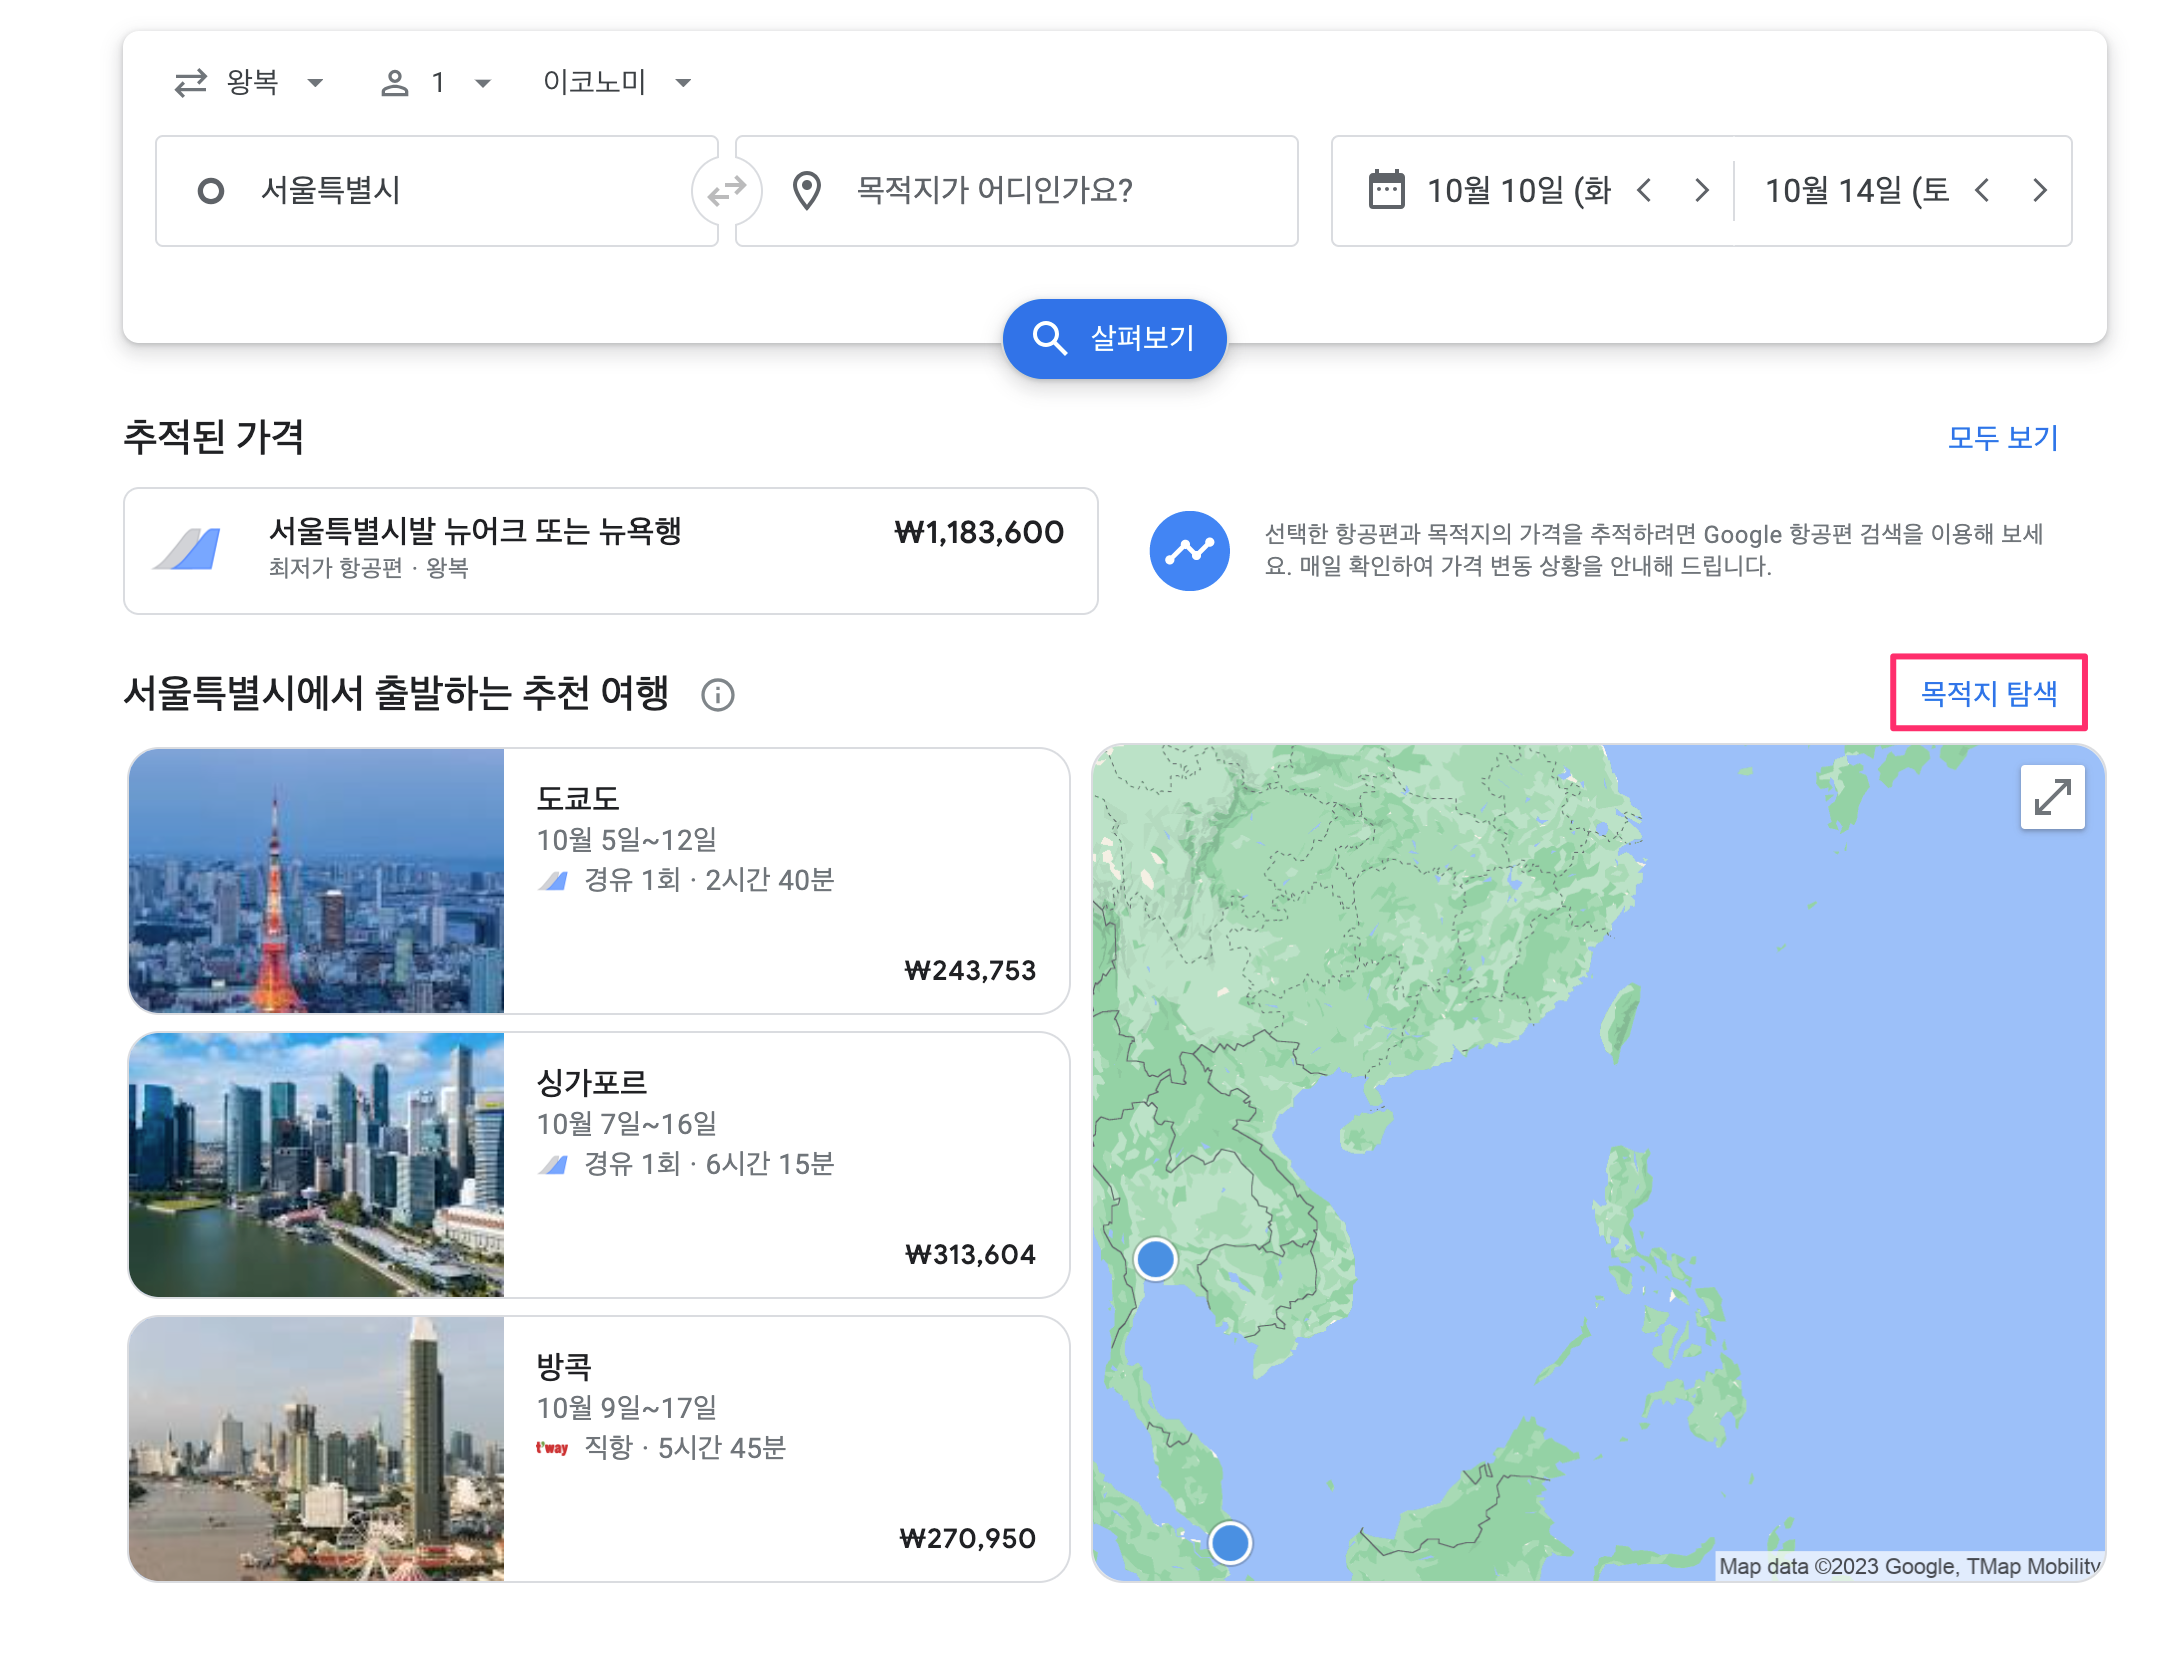This screenshot has height=1660, width=2180.
Task: Click the passenger person icon
Action: tap(395, 82)
